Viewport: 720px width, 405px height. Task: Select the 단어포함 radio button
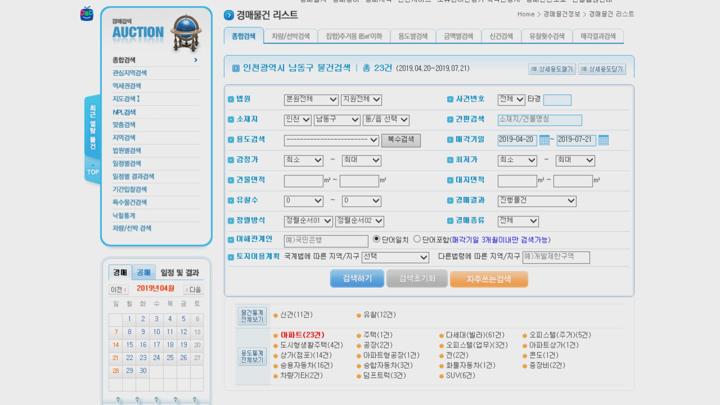coord(416,239)
